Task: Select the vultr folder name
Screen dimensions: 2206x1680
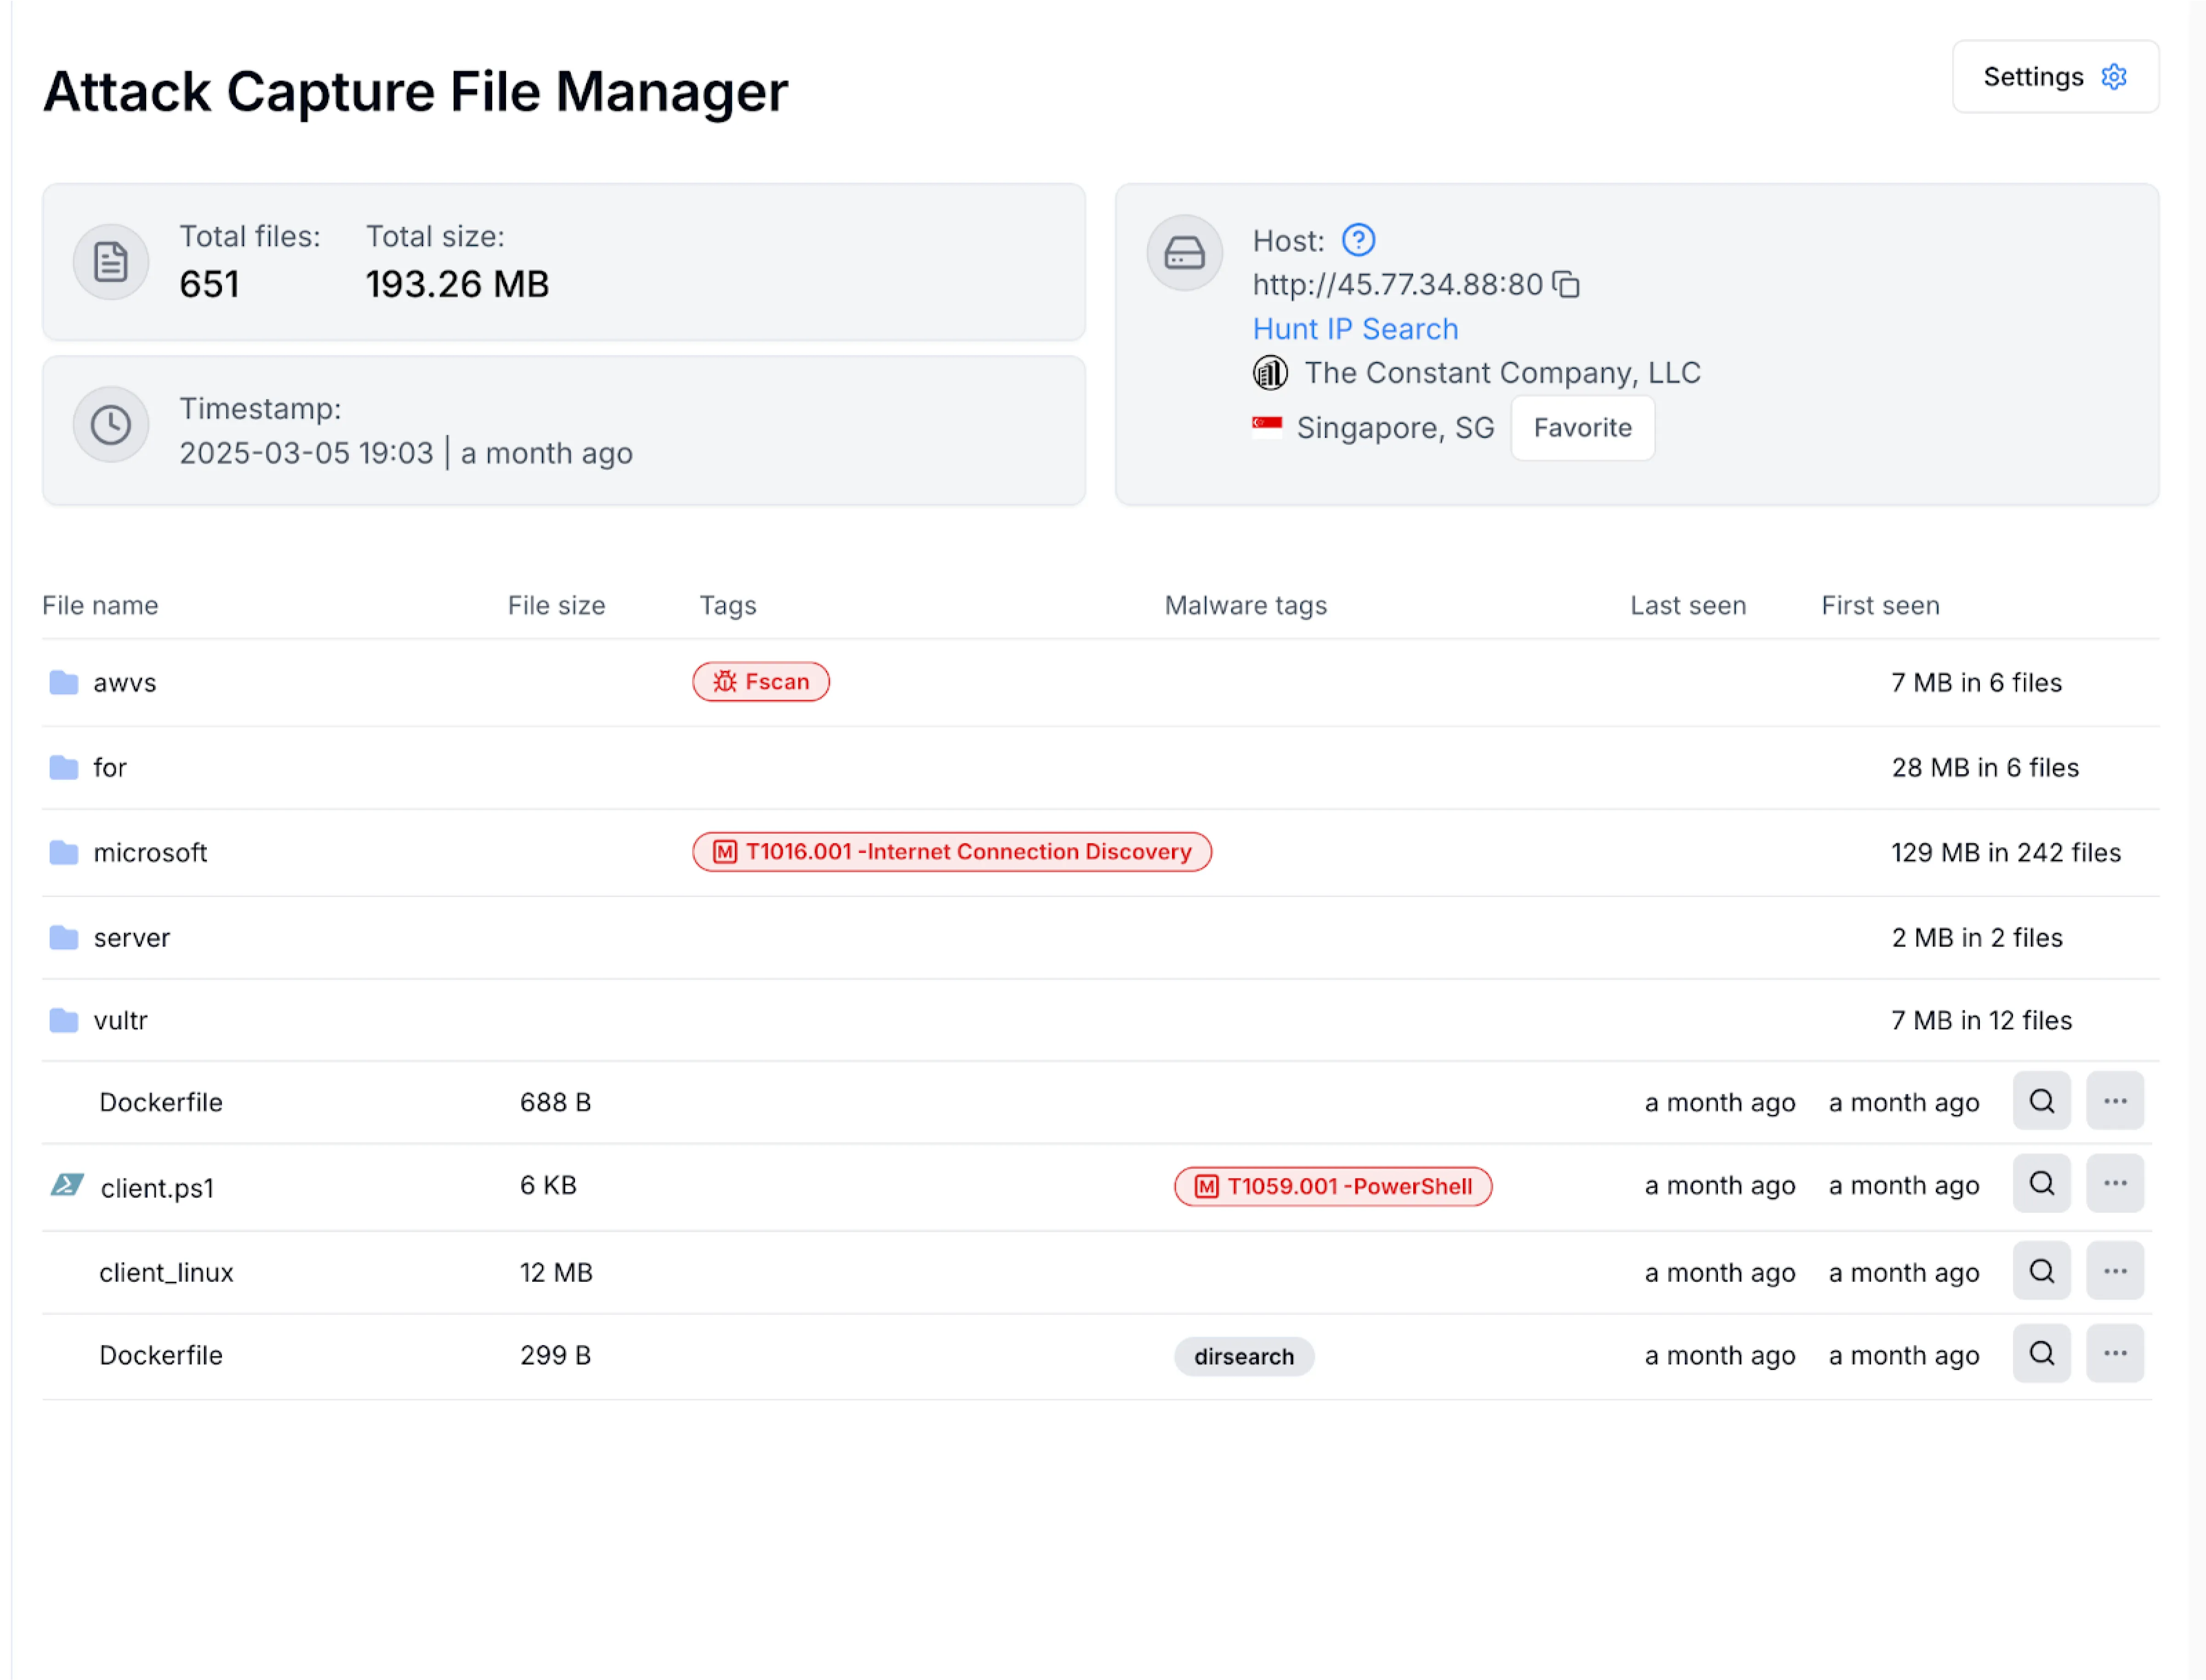Action: [x=121, y=1021]
